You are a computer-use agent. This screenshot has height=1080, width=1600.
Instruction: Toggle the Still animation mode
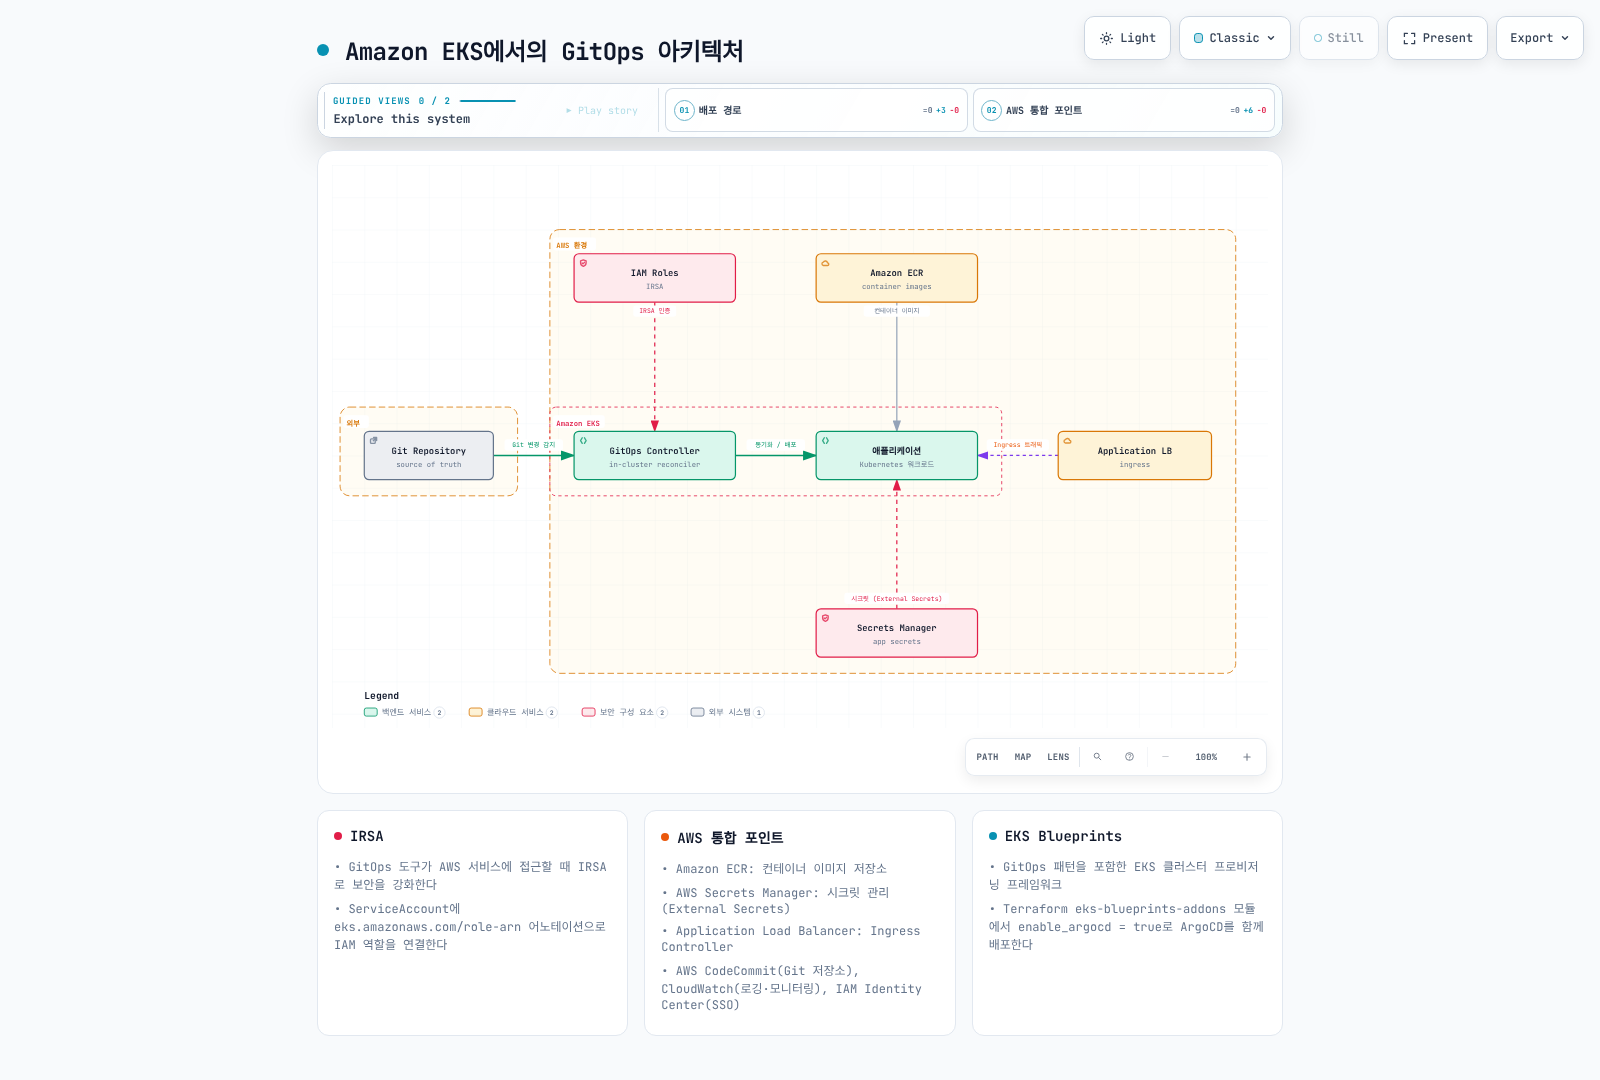coord(1338,38)
